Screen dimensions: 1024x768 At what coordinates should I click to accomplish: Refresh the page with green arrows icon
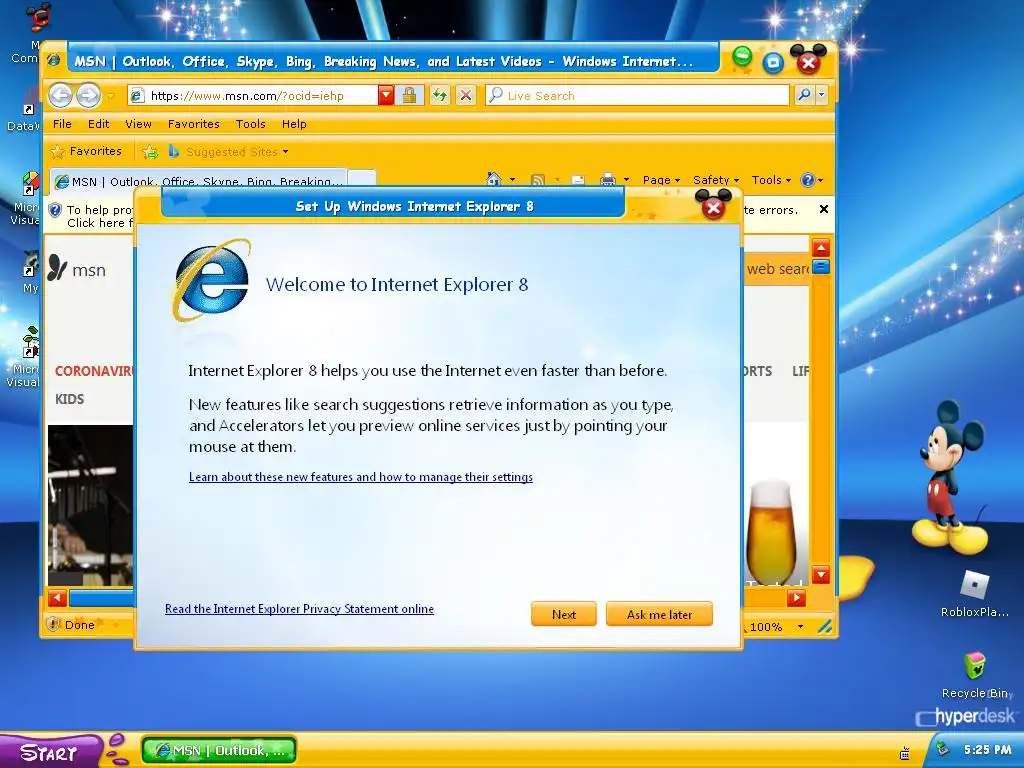pos(440,95)
